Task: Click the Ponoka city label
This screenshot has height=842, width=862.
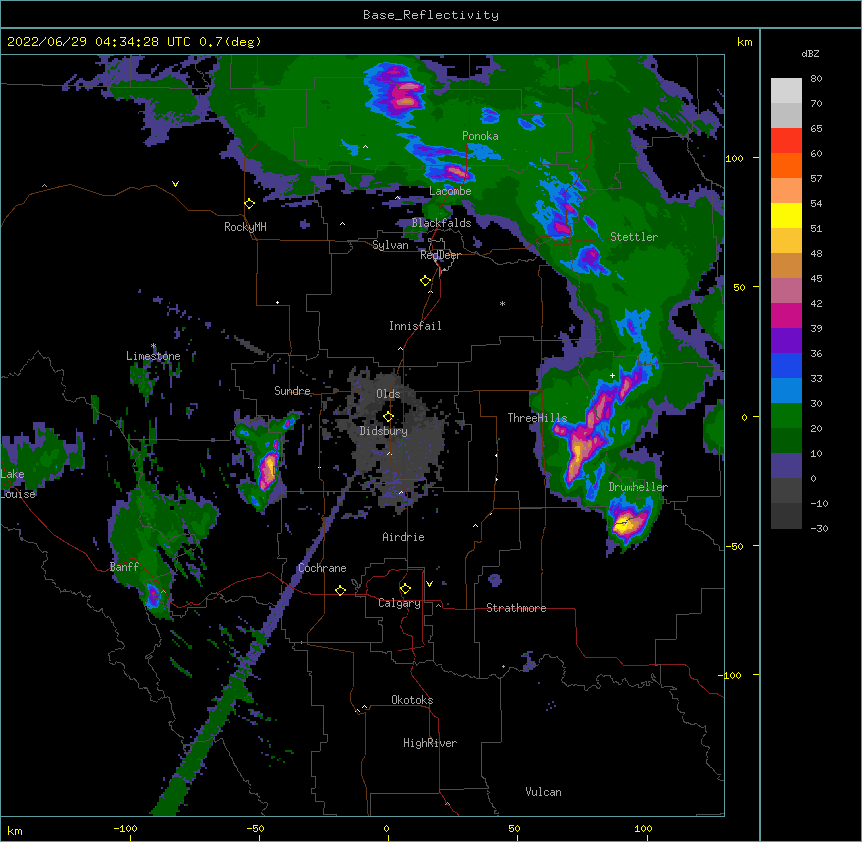Action: 480,136
